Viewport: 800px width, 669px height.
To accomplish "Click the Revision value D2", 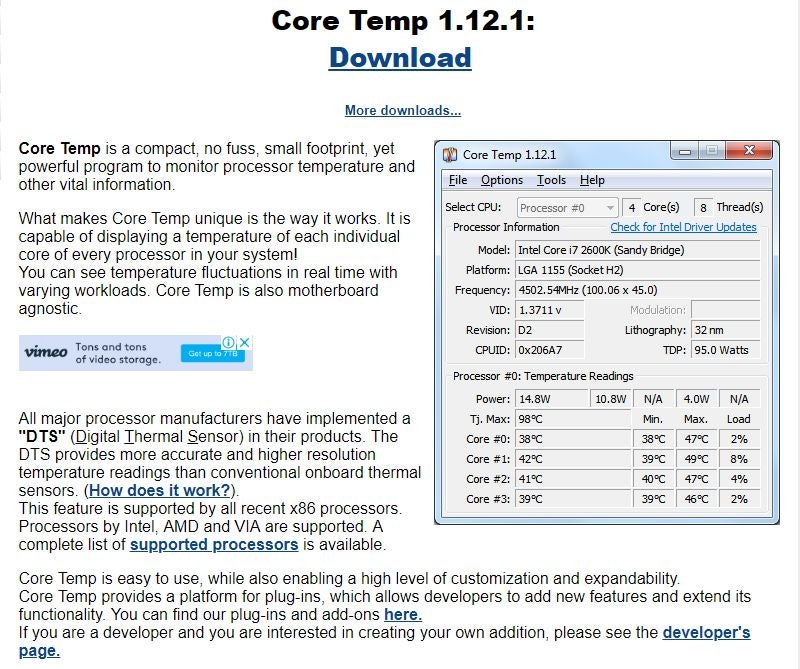I will 549,330.
